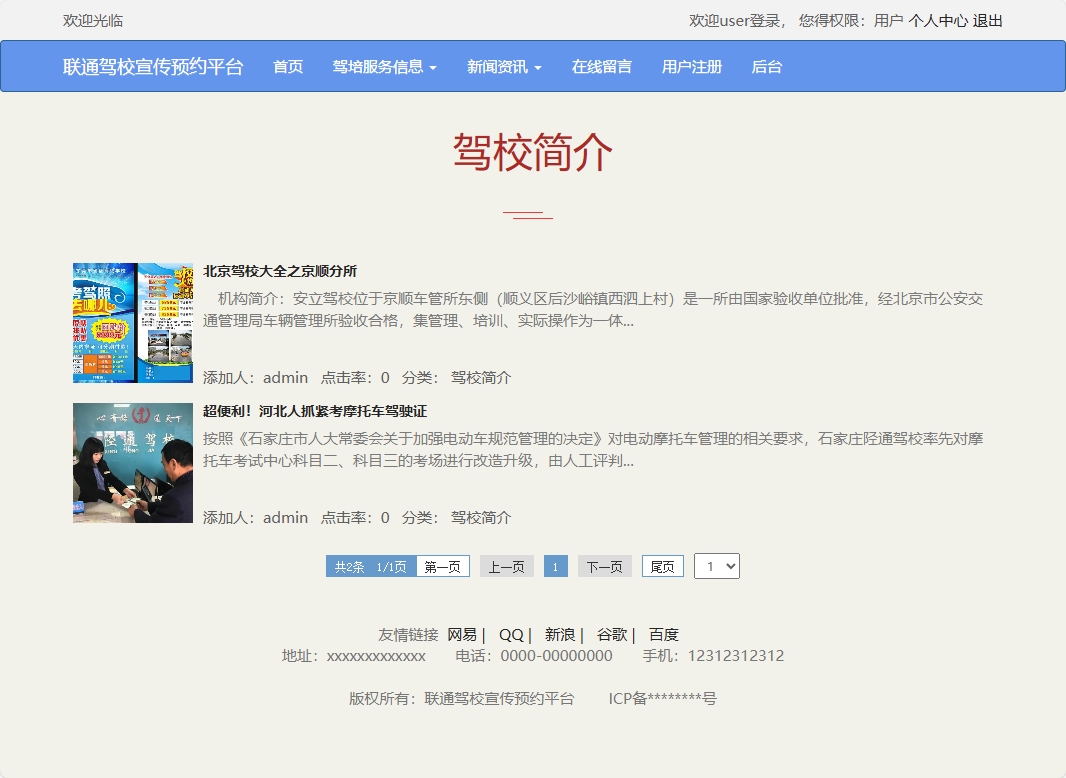
Task: Open the 用户注册 page
Action: [x=691, y=66]
